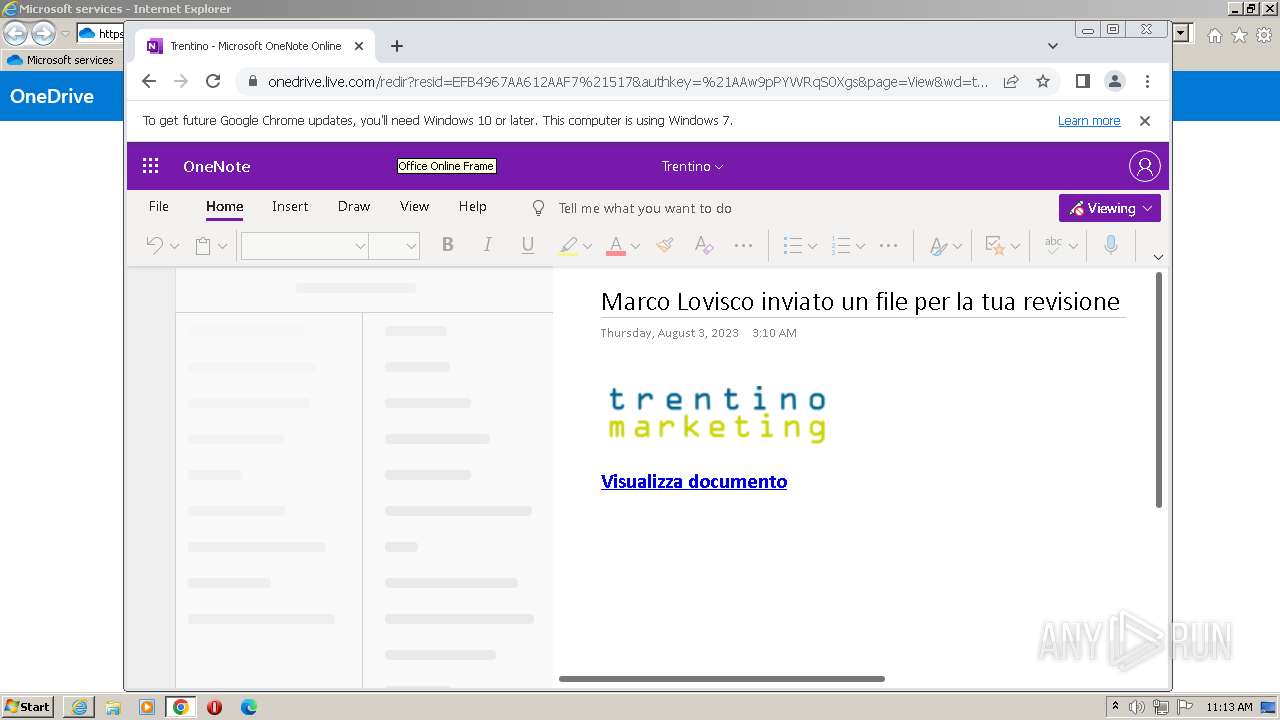Switch to the View ribbon tab
1280x720 pixels.
(x=415, y=206)
